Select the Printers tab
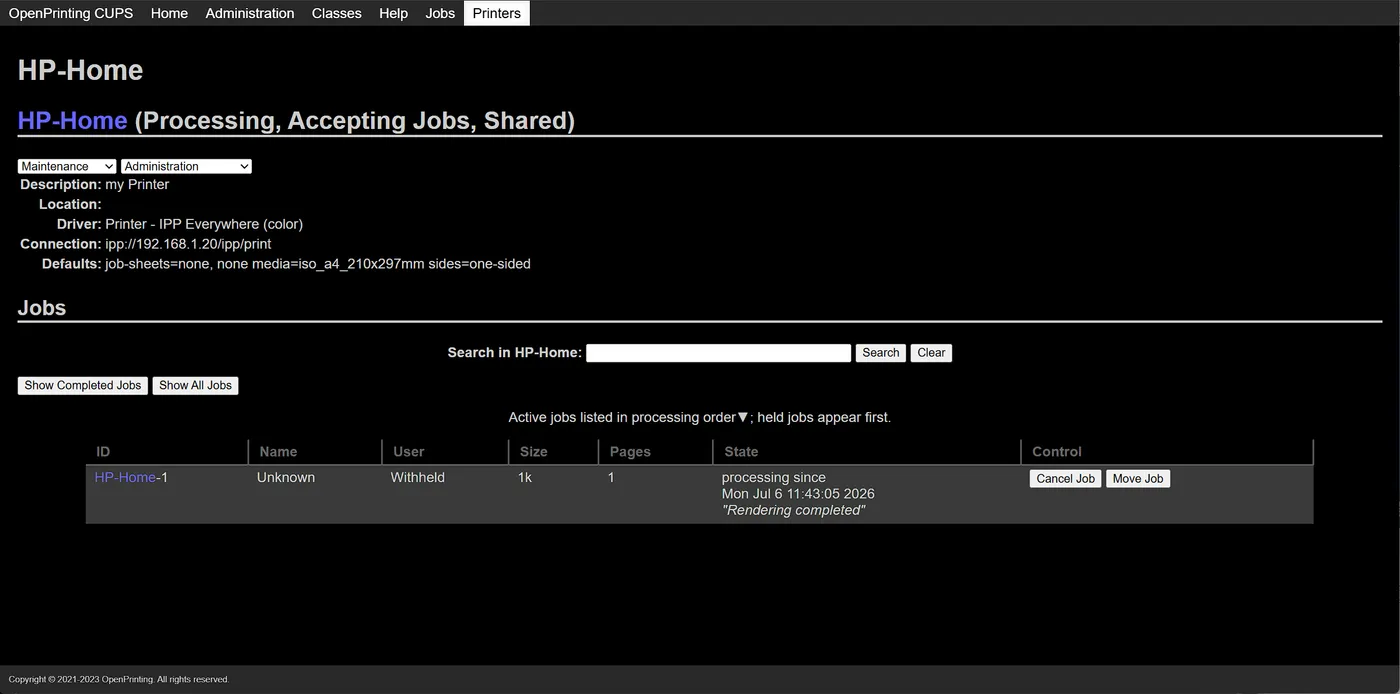This screenshot has height=694, width=1400. click(497, 13)
